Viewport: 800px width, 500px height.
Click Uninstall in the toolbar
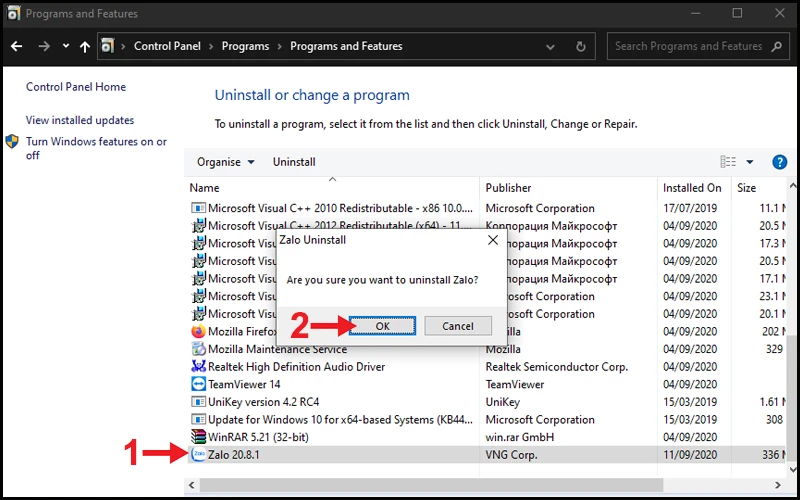tap(294, 162)
